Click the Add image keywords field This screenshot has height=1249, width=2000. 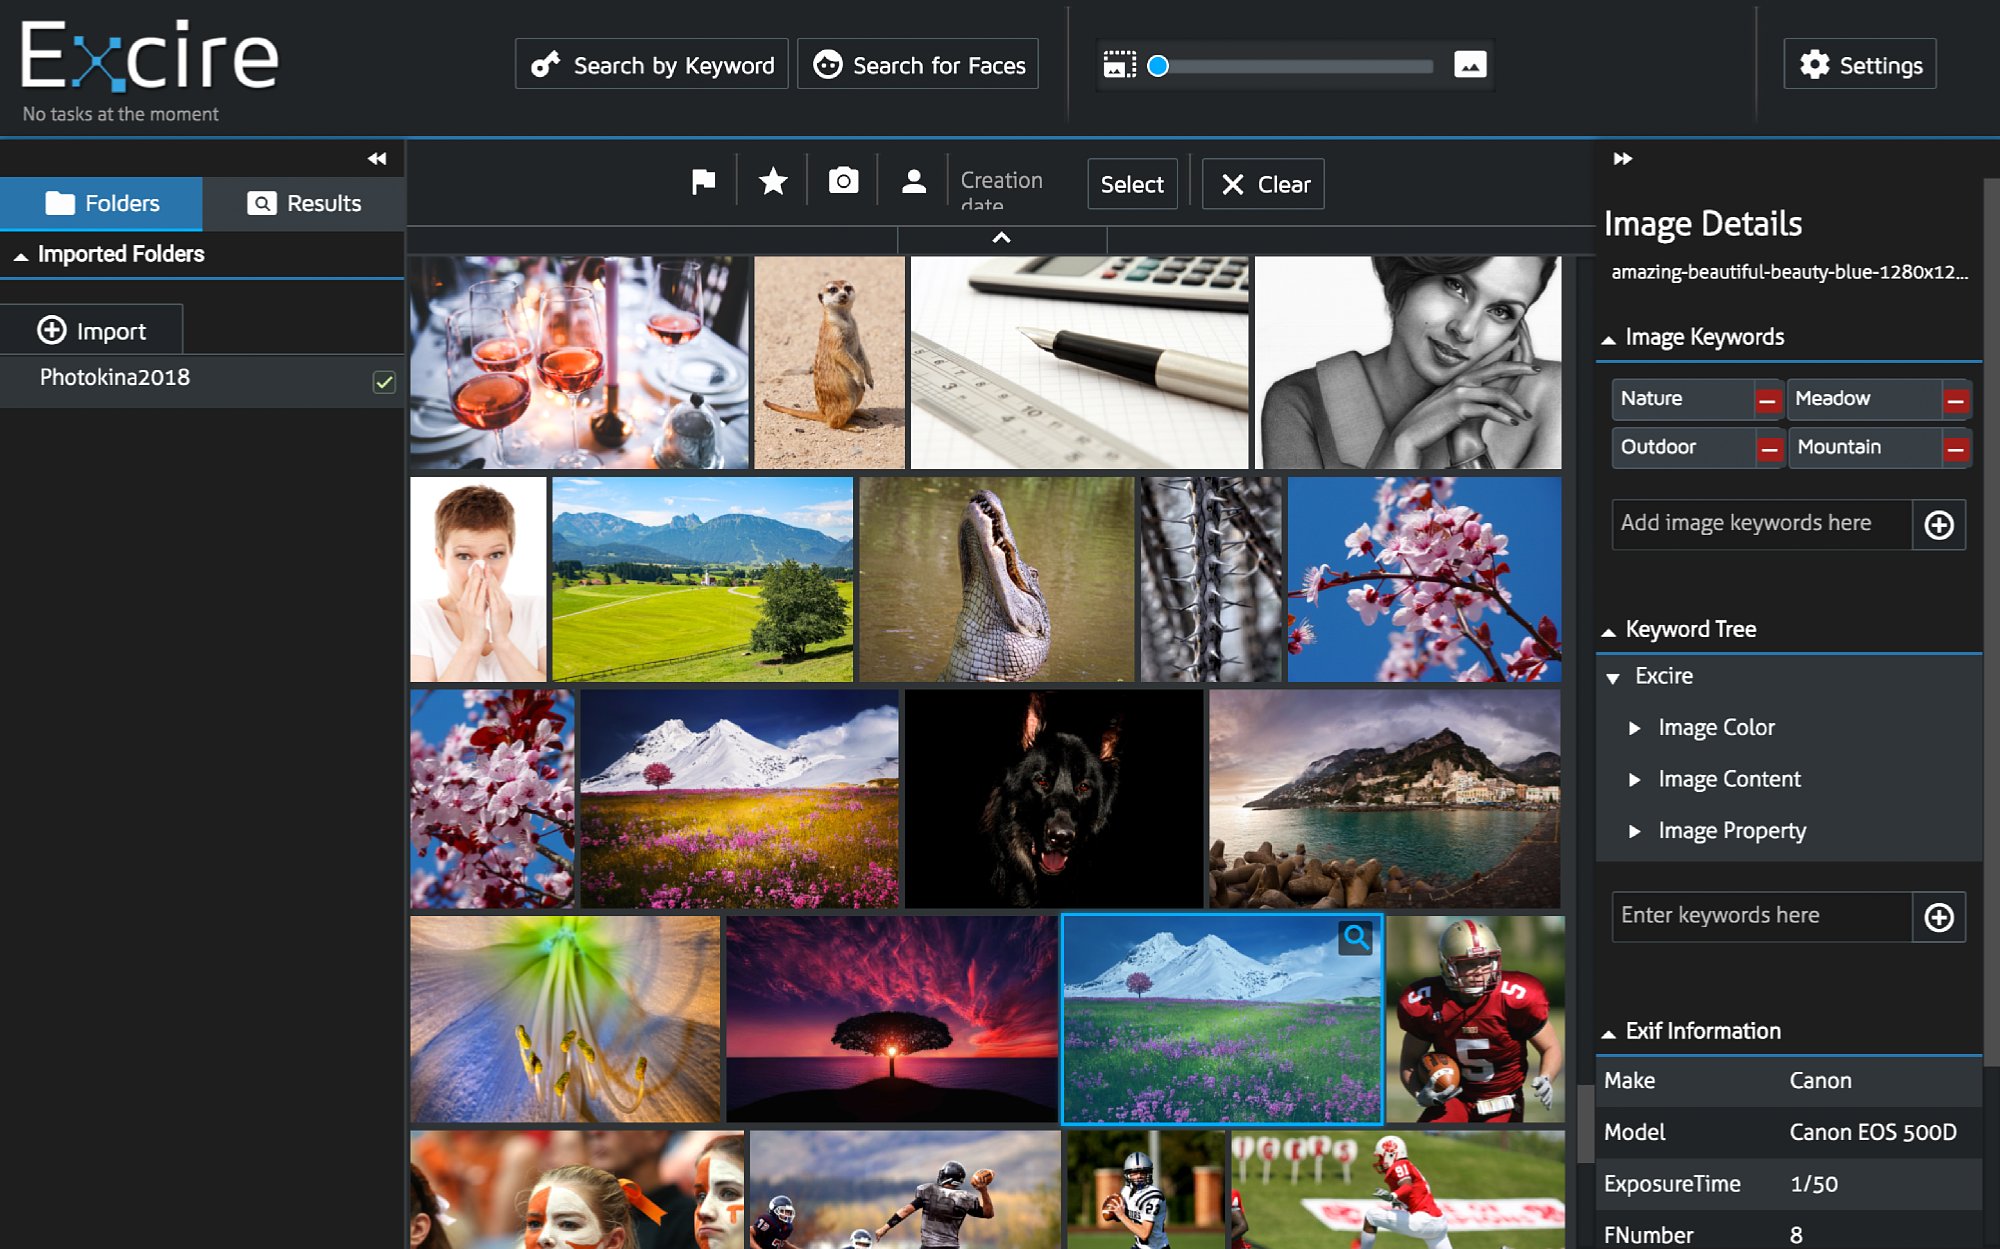tap(1762, 524)
